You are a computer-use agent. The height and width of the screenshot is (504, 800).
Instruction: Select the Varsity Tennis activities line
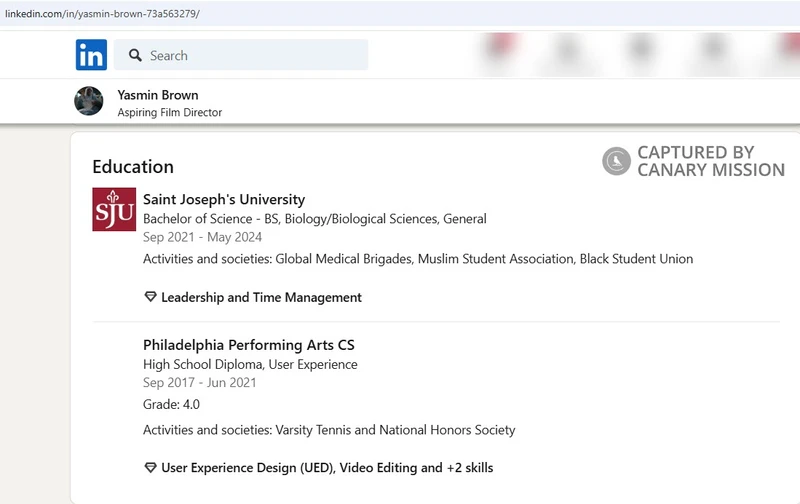pos(329,430)
